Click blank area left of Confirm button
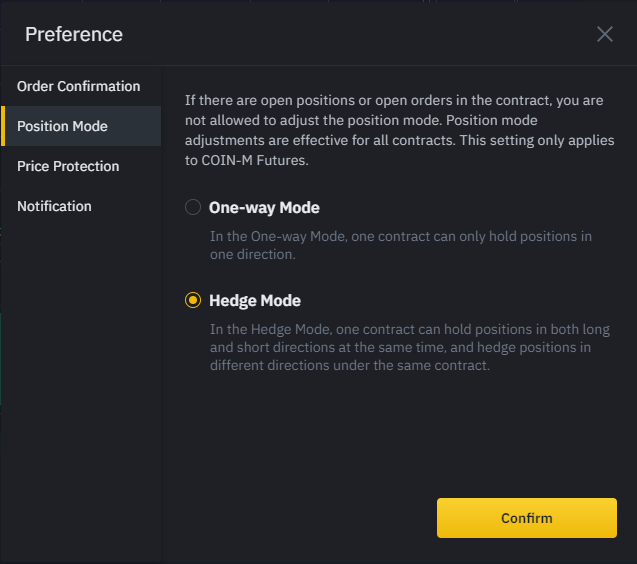 300,518
